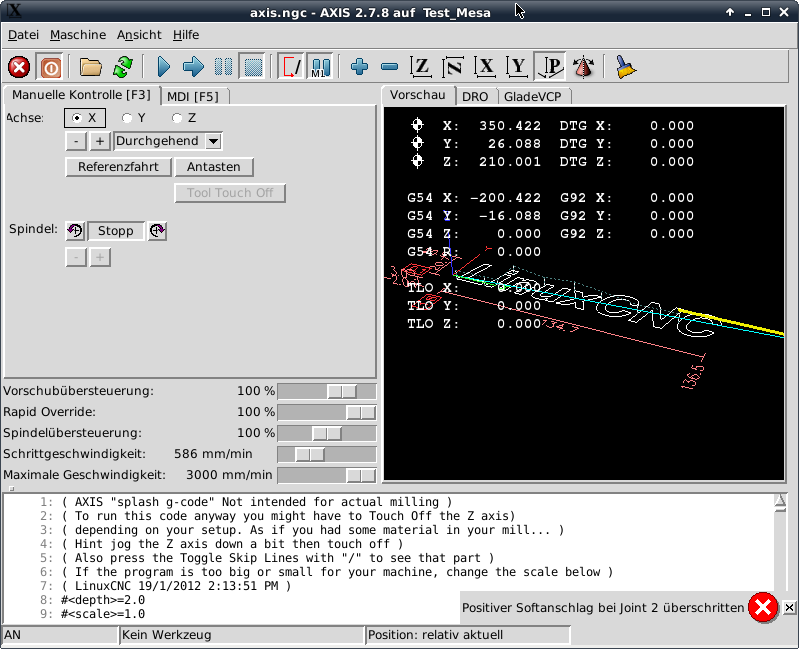Click G-code list scrollbar up arrow
The width and height of the screenshot is (799, 649).
(x=780, y=500)
